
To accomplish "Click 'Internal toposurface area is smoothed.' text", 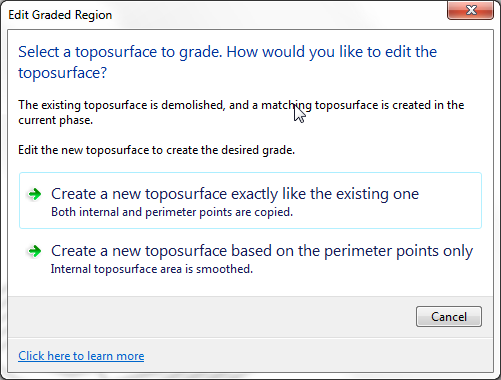I will pos(152,269).
